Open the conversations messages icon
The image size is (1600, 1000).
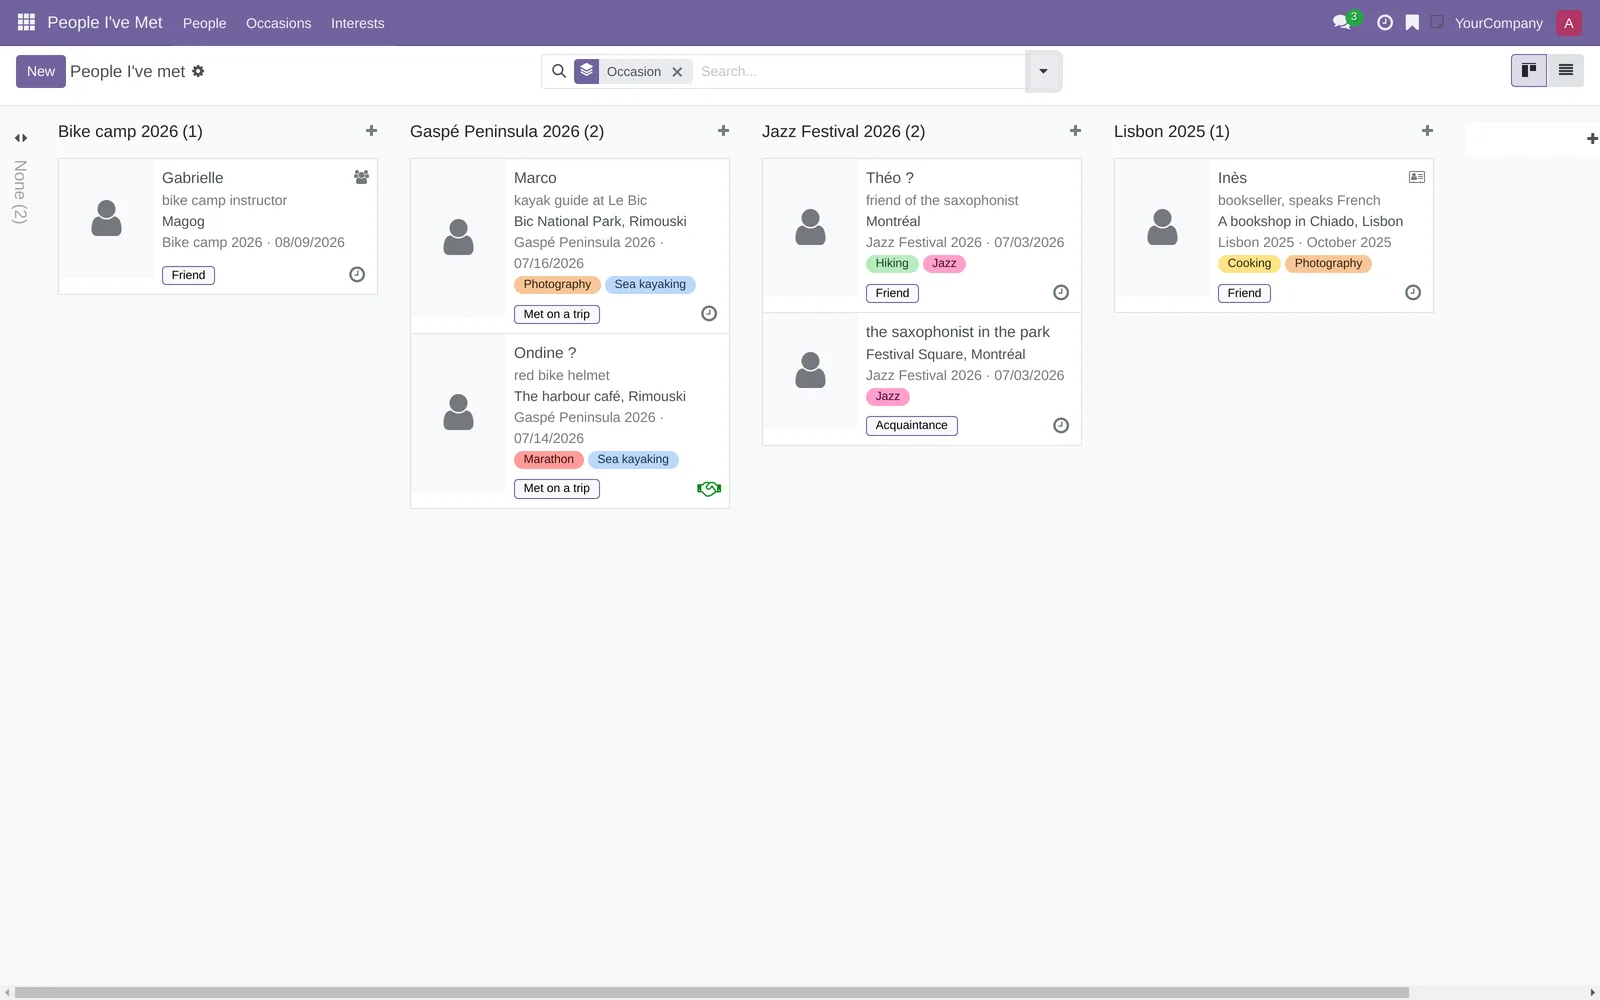pos(1342,22)
